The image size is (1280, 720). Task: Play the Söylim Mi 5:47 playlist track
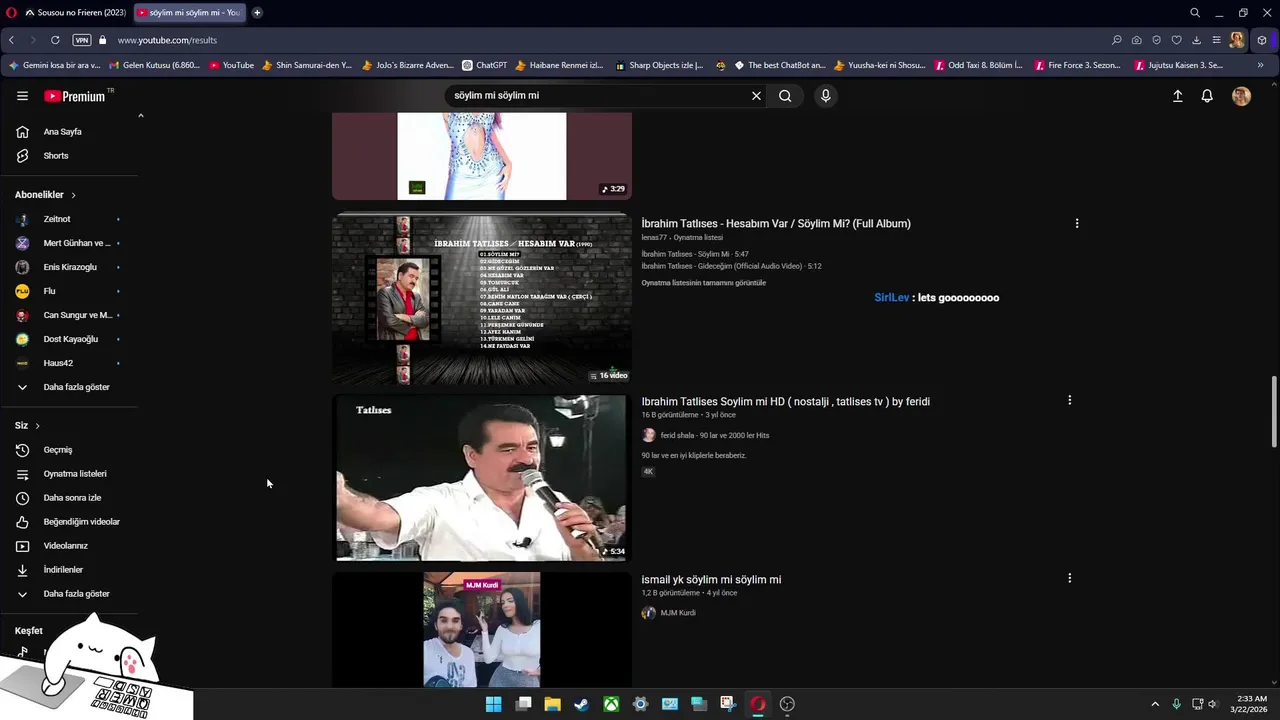click(695, 254)
